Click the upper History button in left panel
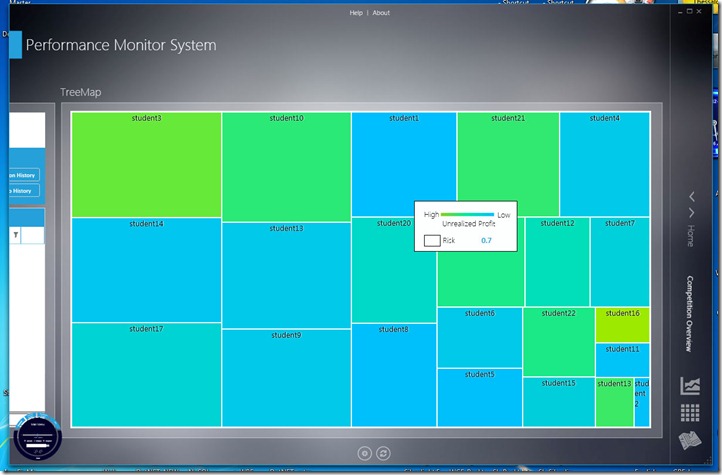Image resolution: width=722 pixels, height=475 pixels. [x=24, y=175]
